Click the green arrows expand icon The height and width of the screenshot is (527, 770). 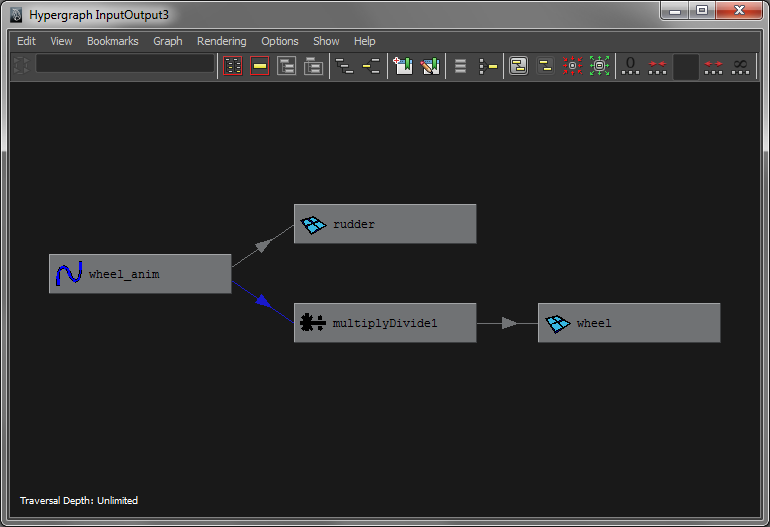[x=600, y=66]
